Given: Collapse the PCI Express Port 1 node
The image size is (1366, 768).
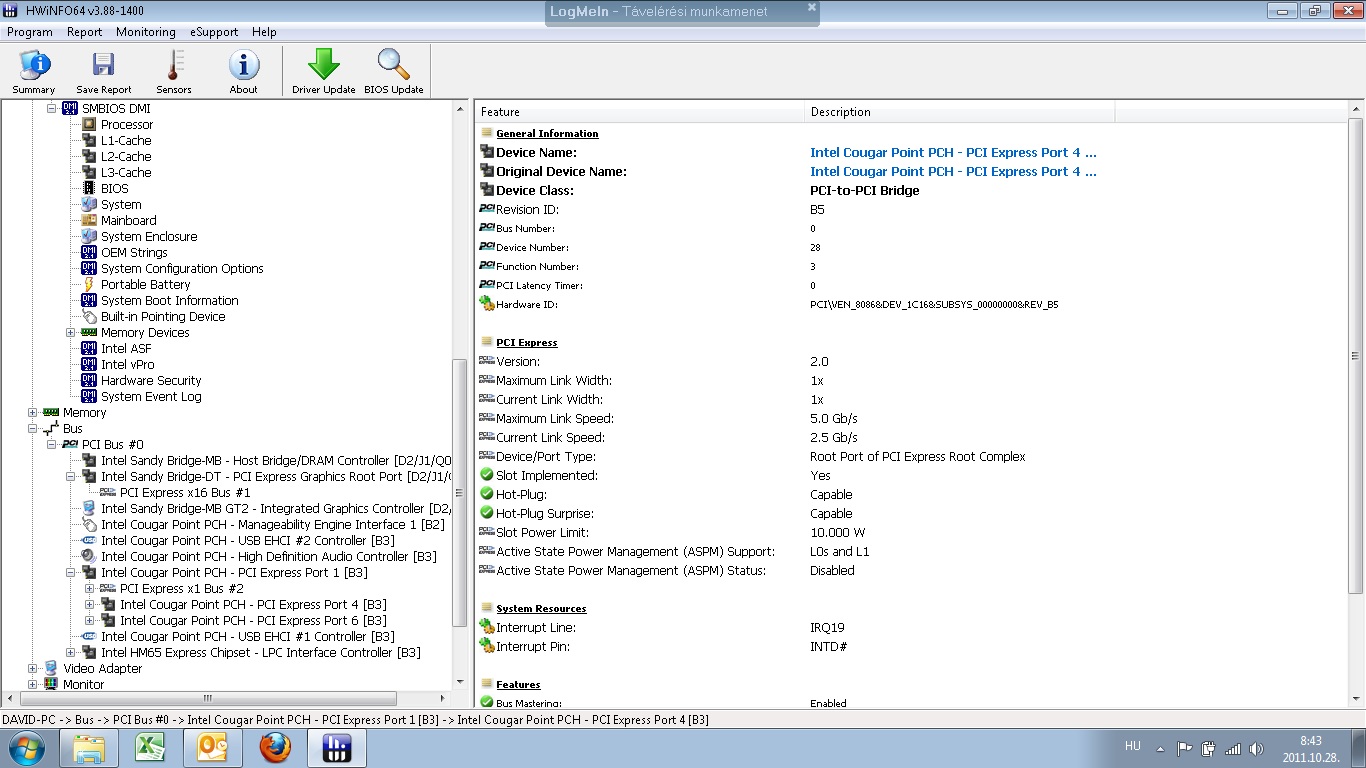Looking at the screenshot, I should (71, 572).
